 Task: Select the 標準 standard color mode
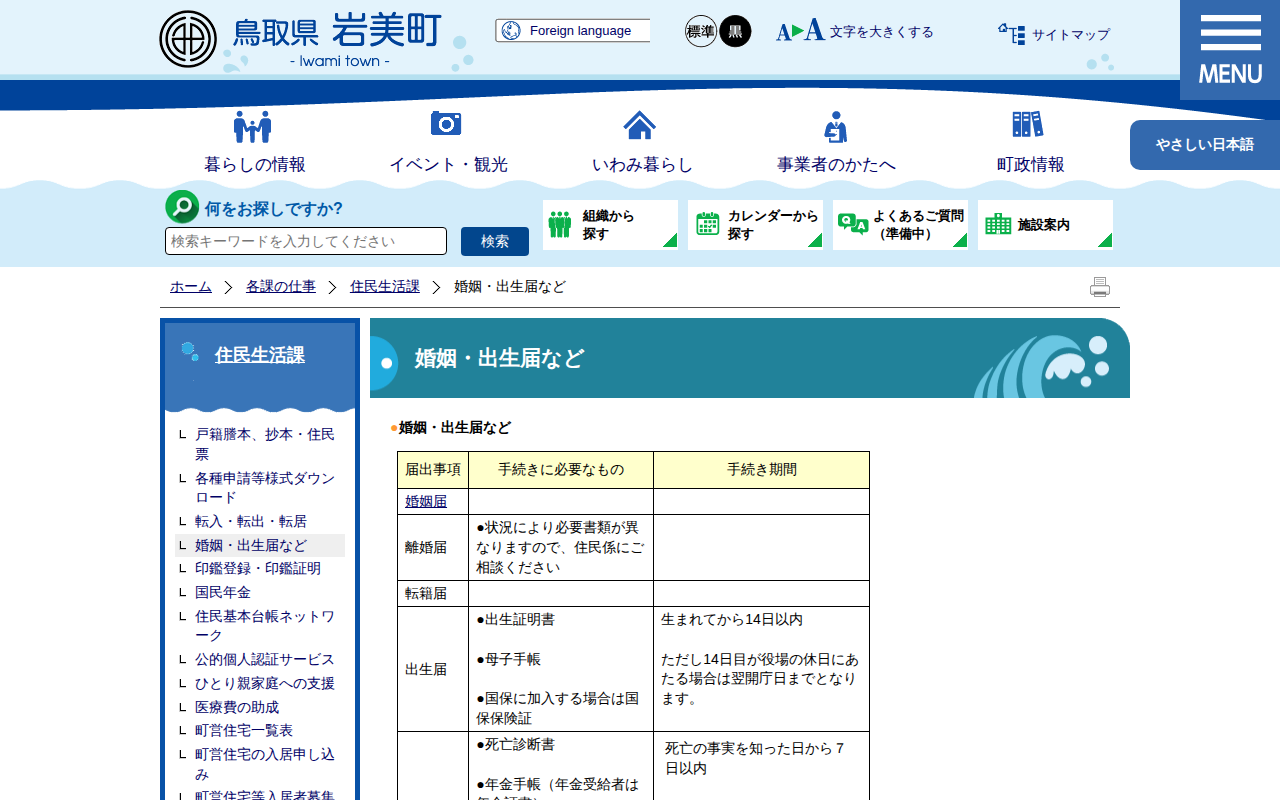tap(701, 31)
